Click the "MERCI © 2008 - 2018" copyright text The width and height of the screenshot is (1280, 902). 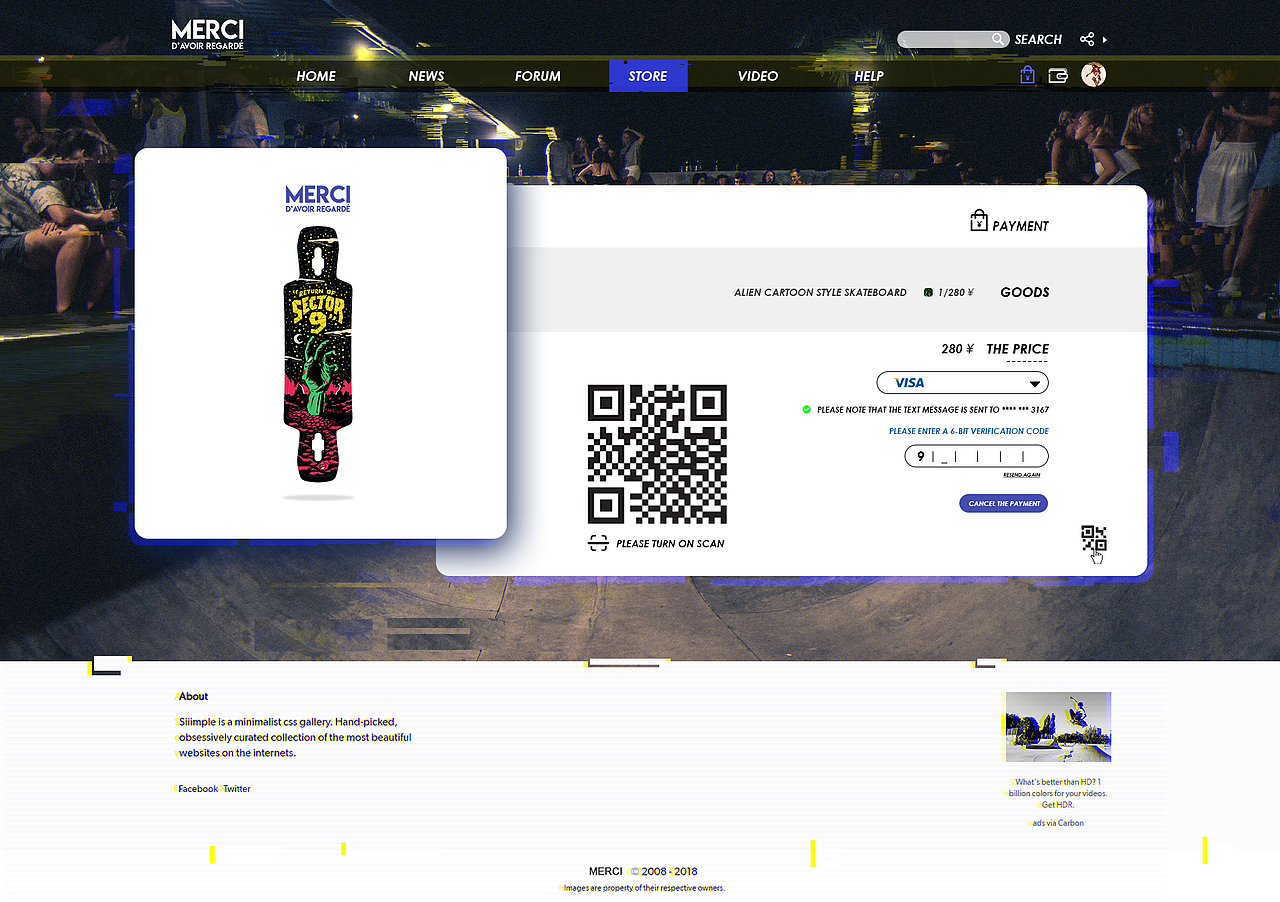tap(643, 871)
